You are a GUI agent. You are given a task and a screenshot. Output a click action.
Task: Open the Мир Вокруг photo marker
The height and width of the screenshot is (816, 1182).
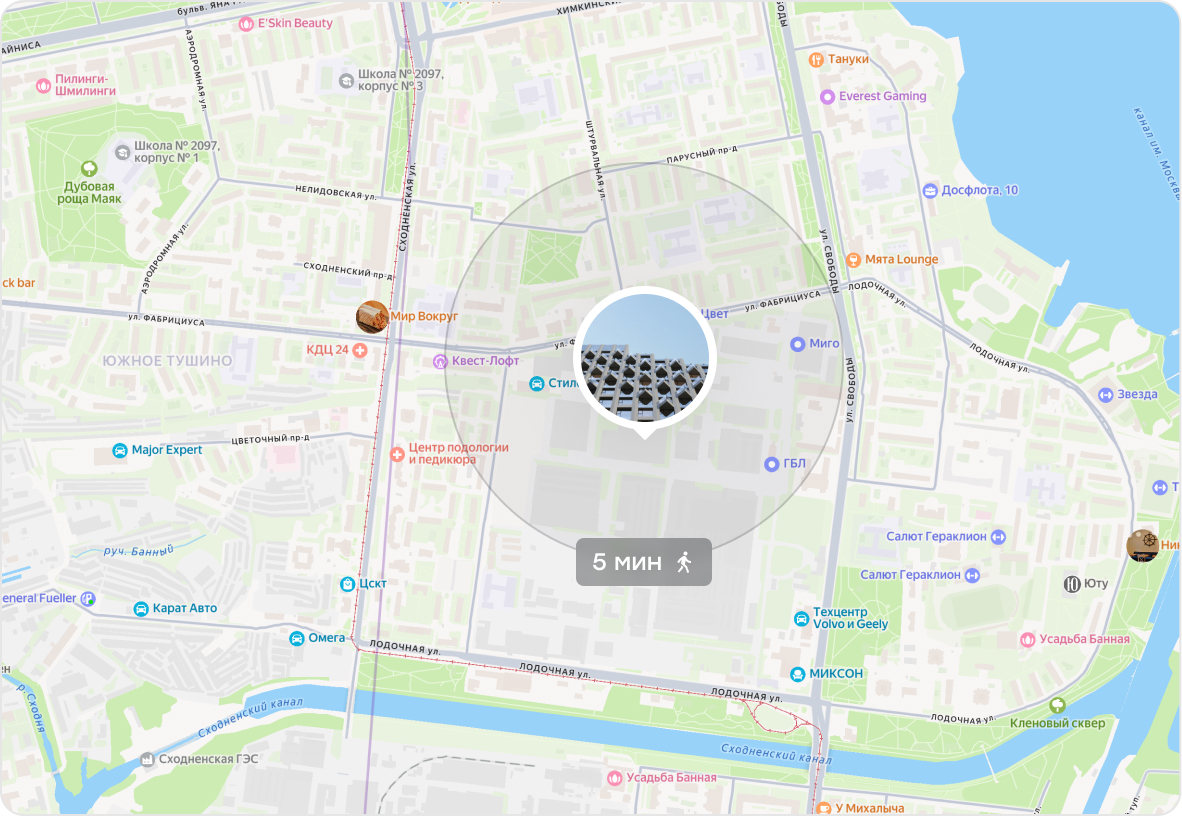point(372,317)
